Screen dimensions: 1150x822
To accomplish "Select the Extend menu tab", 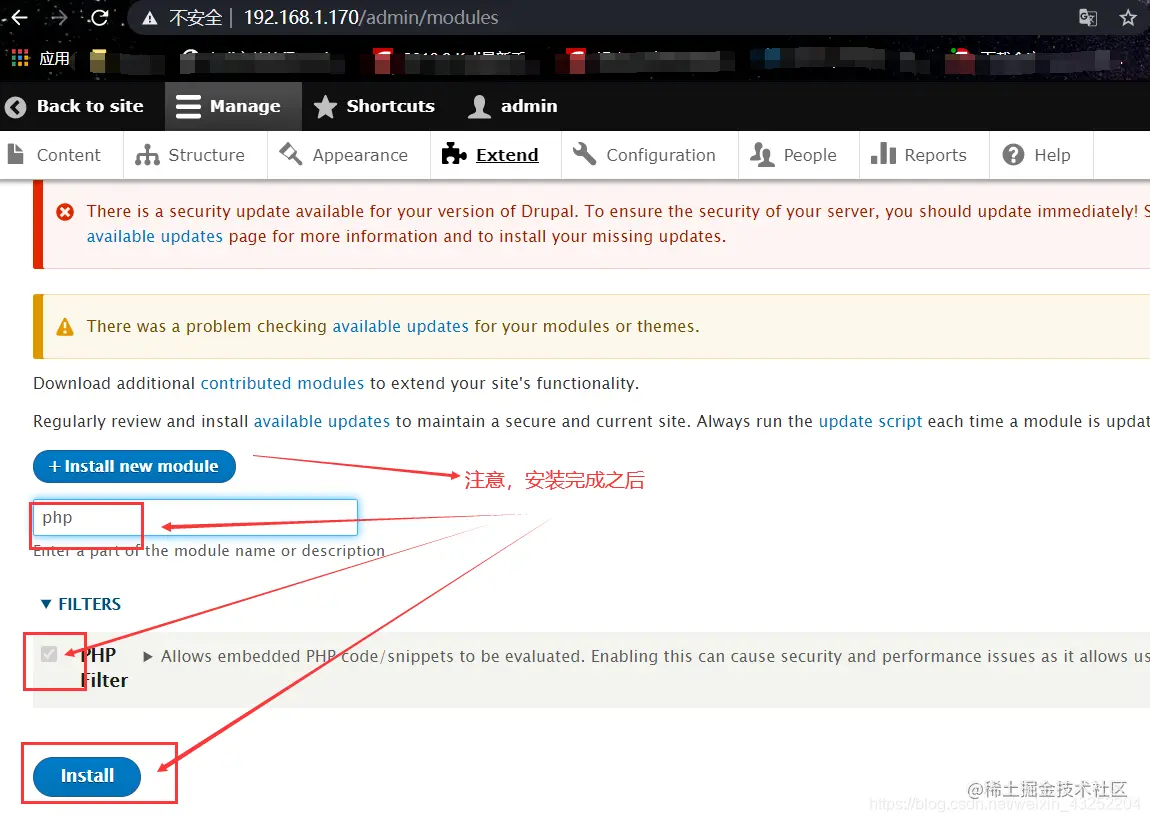I will tap(496, 155).
